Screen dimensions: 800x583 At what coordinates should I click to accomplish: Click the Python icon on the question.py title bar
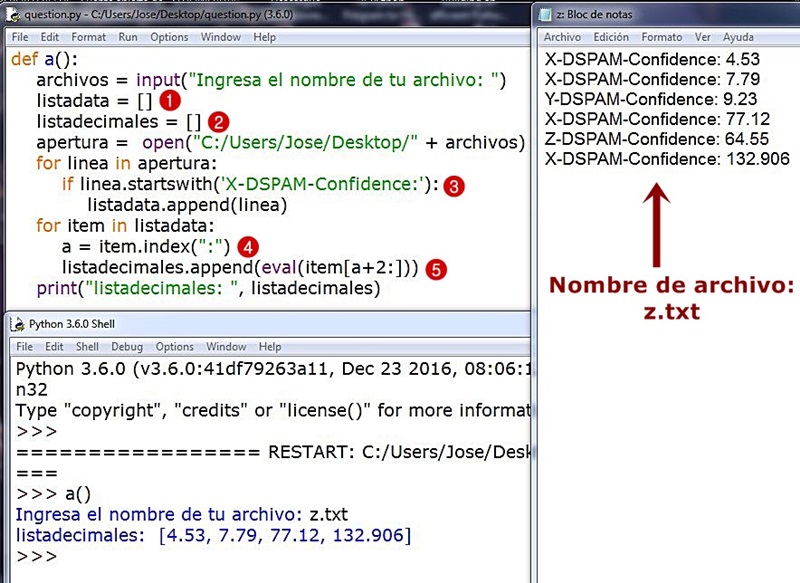point(12,15)
